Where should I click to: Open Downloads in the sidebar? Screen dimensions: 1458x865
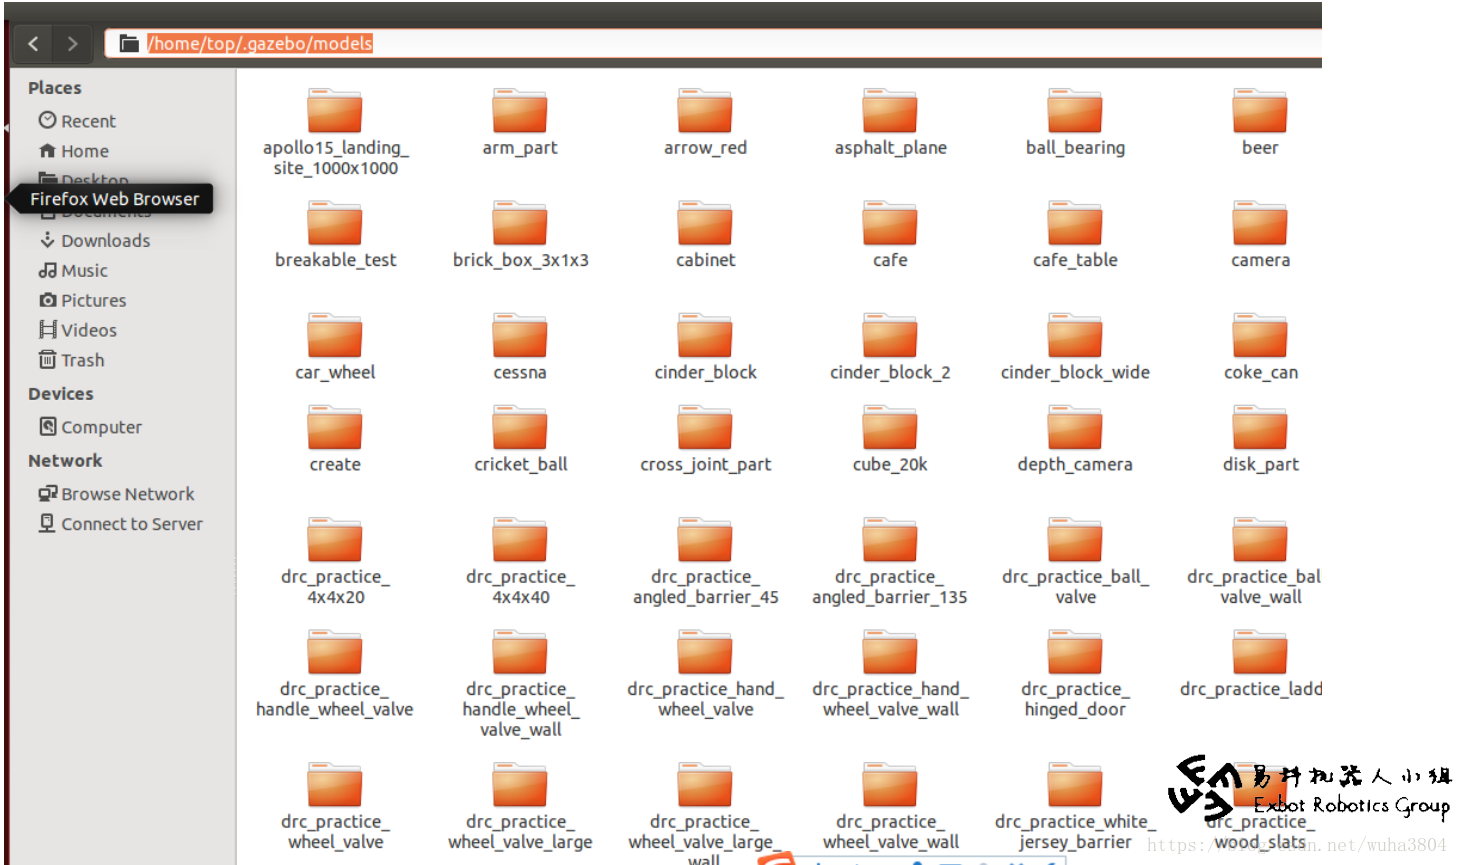(x=95, y=240)
